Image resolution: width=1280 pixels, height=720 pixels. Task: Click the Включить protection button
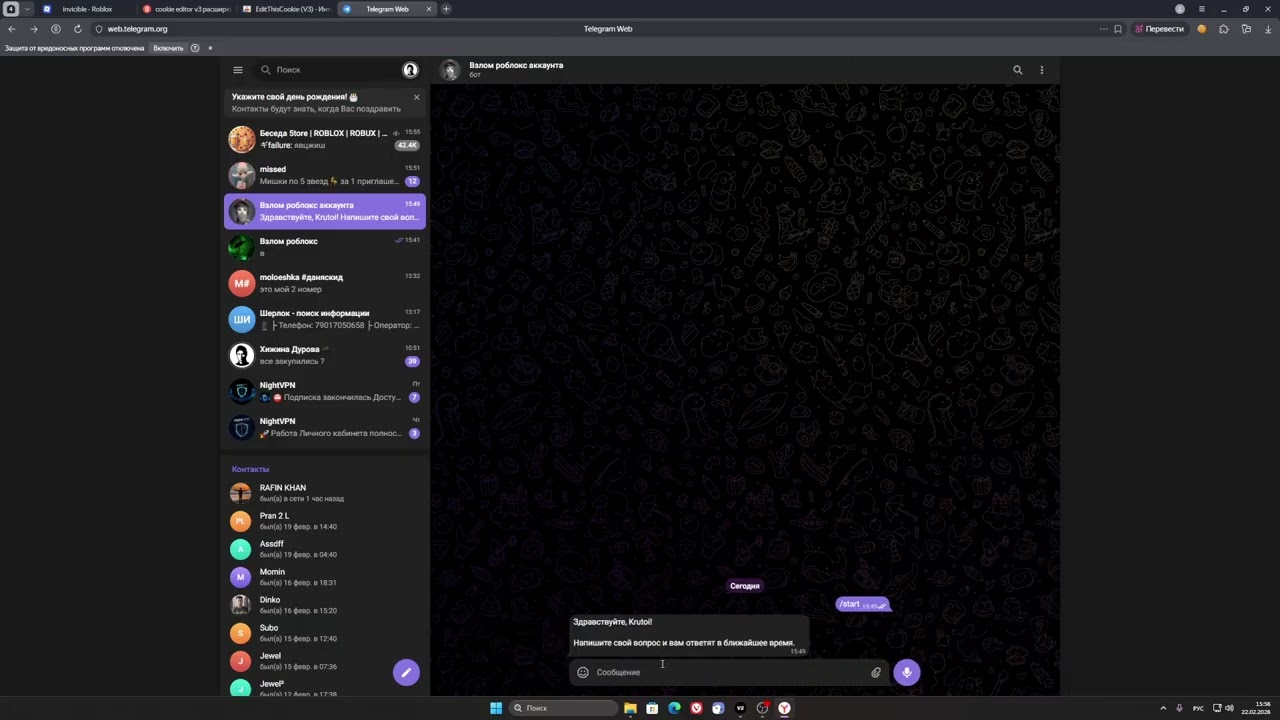click(168, 48)
